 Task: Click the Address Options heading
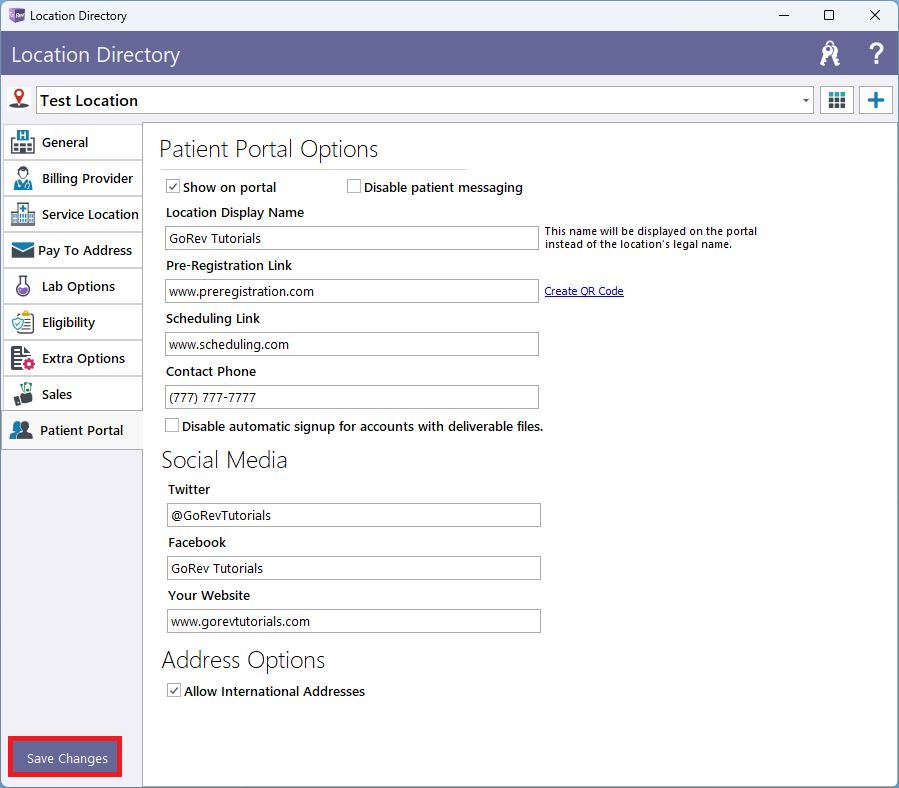point(243,660)
